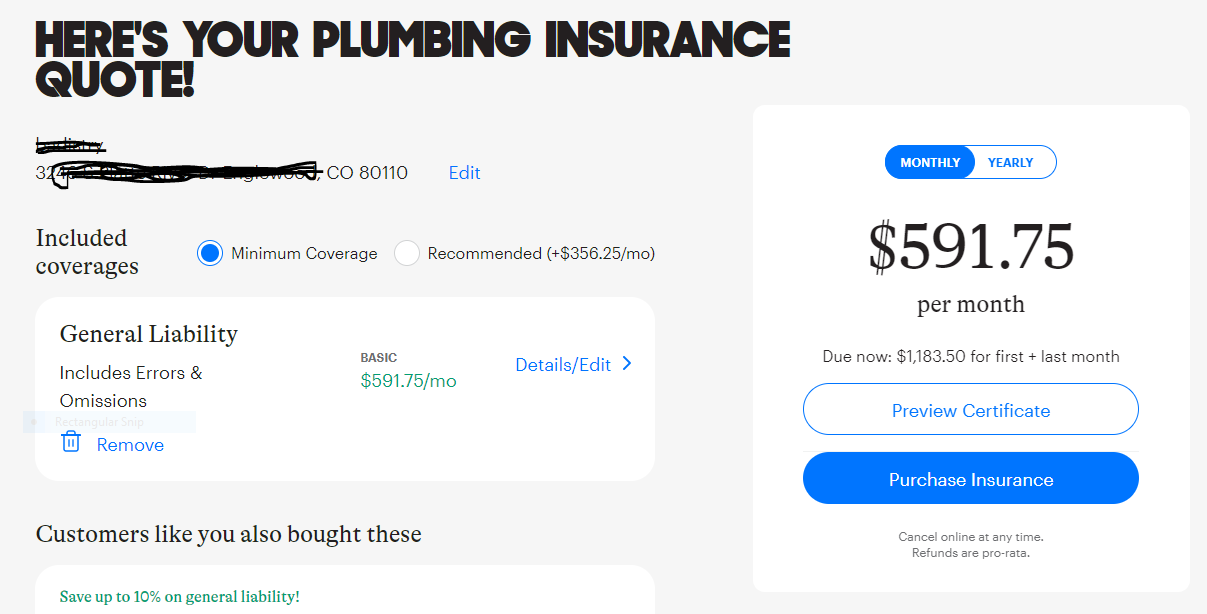Click the large $591.75 monthly price
Image resolution: width=1207 pixels, height=614 pixels.
[971, 247]
